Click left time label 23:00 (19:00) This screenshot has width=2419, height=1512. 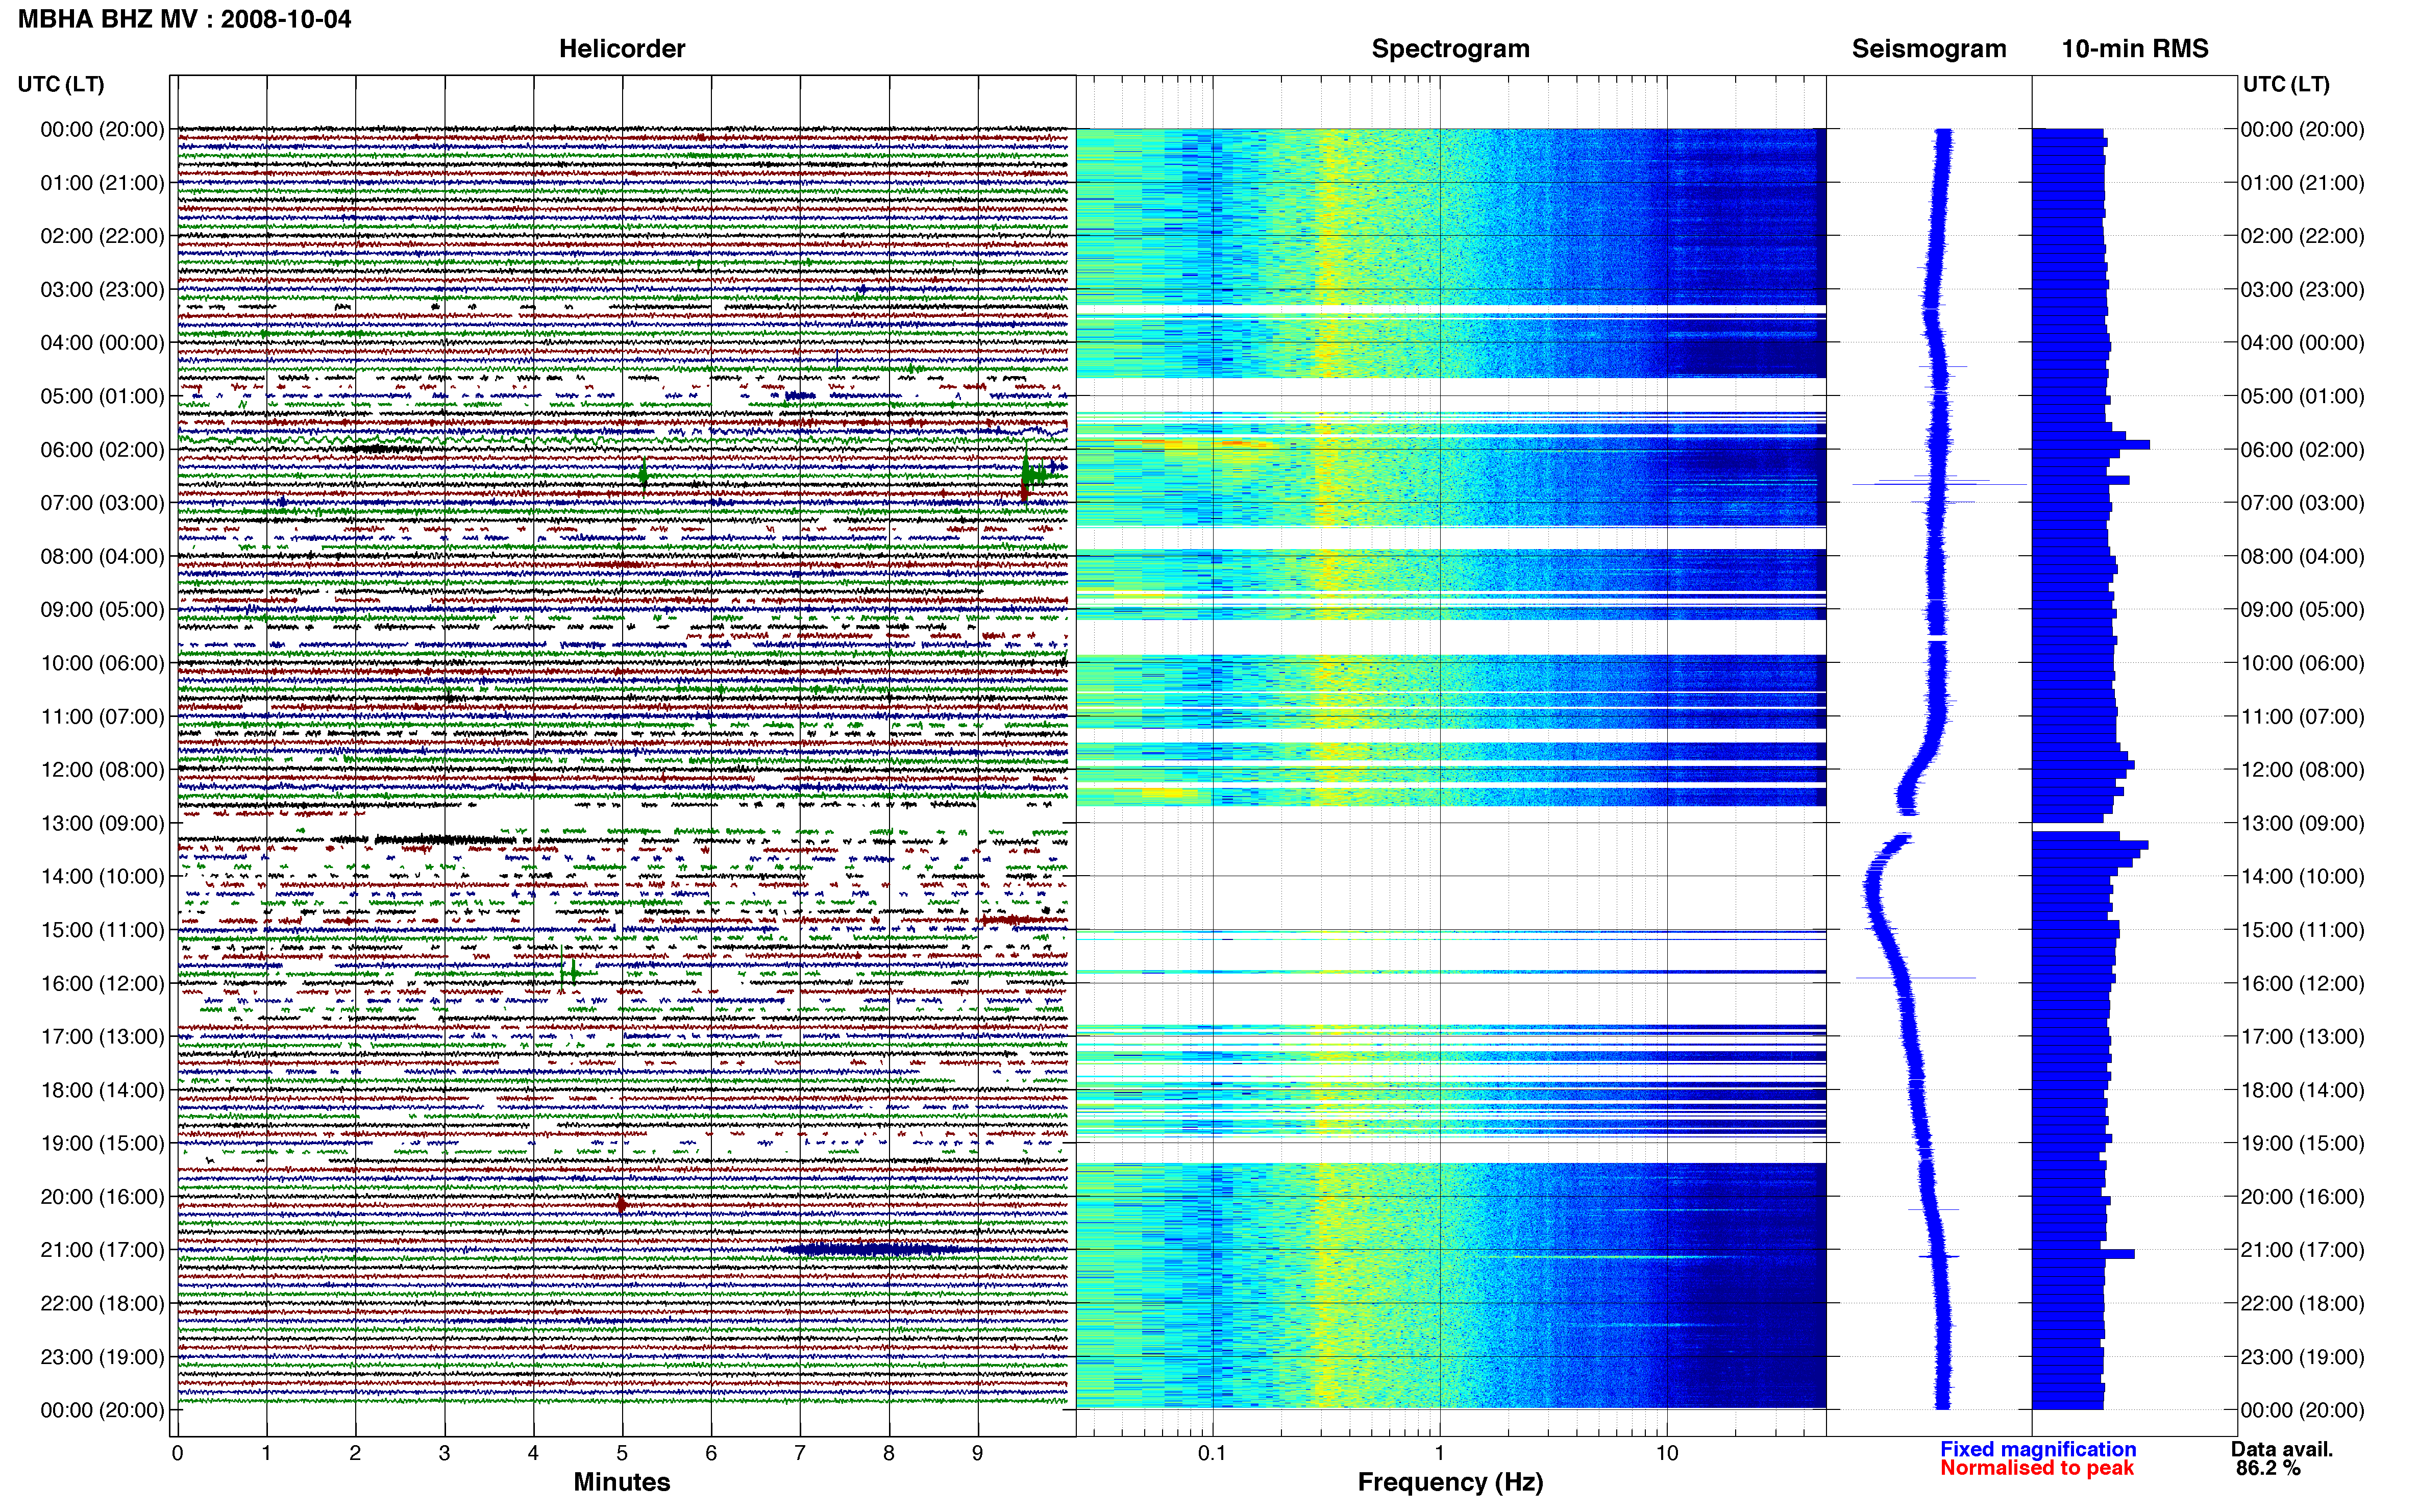click(102, 1357)
